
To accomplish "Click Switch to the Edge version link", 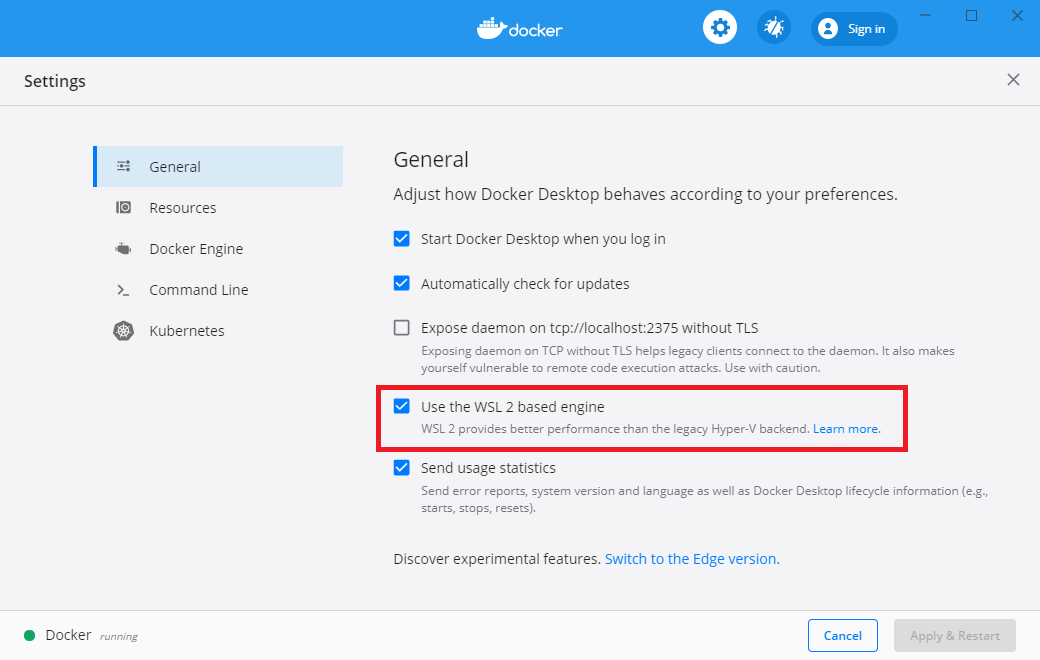I will [692, 559].
